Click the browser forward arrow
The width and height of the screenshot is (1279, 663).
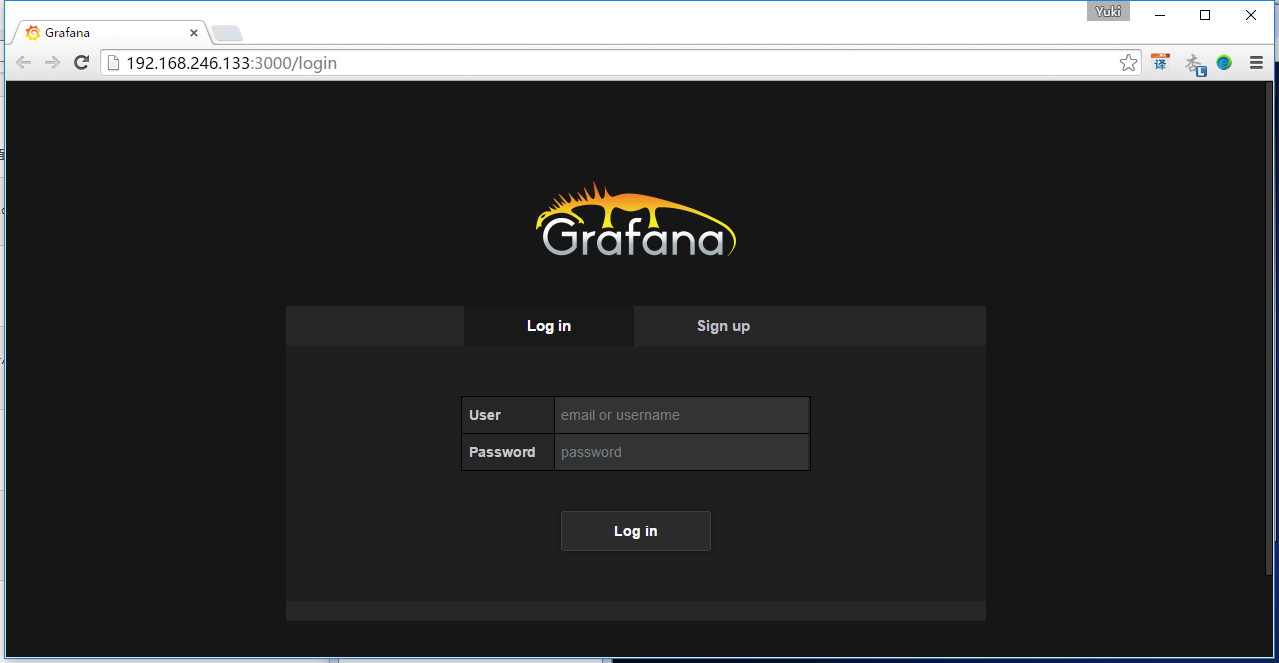coord(52,63)
